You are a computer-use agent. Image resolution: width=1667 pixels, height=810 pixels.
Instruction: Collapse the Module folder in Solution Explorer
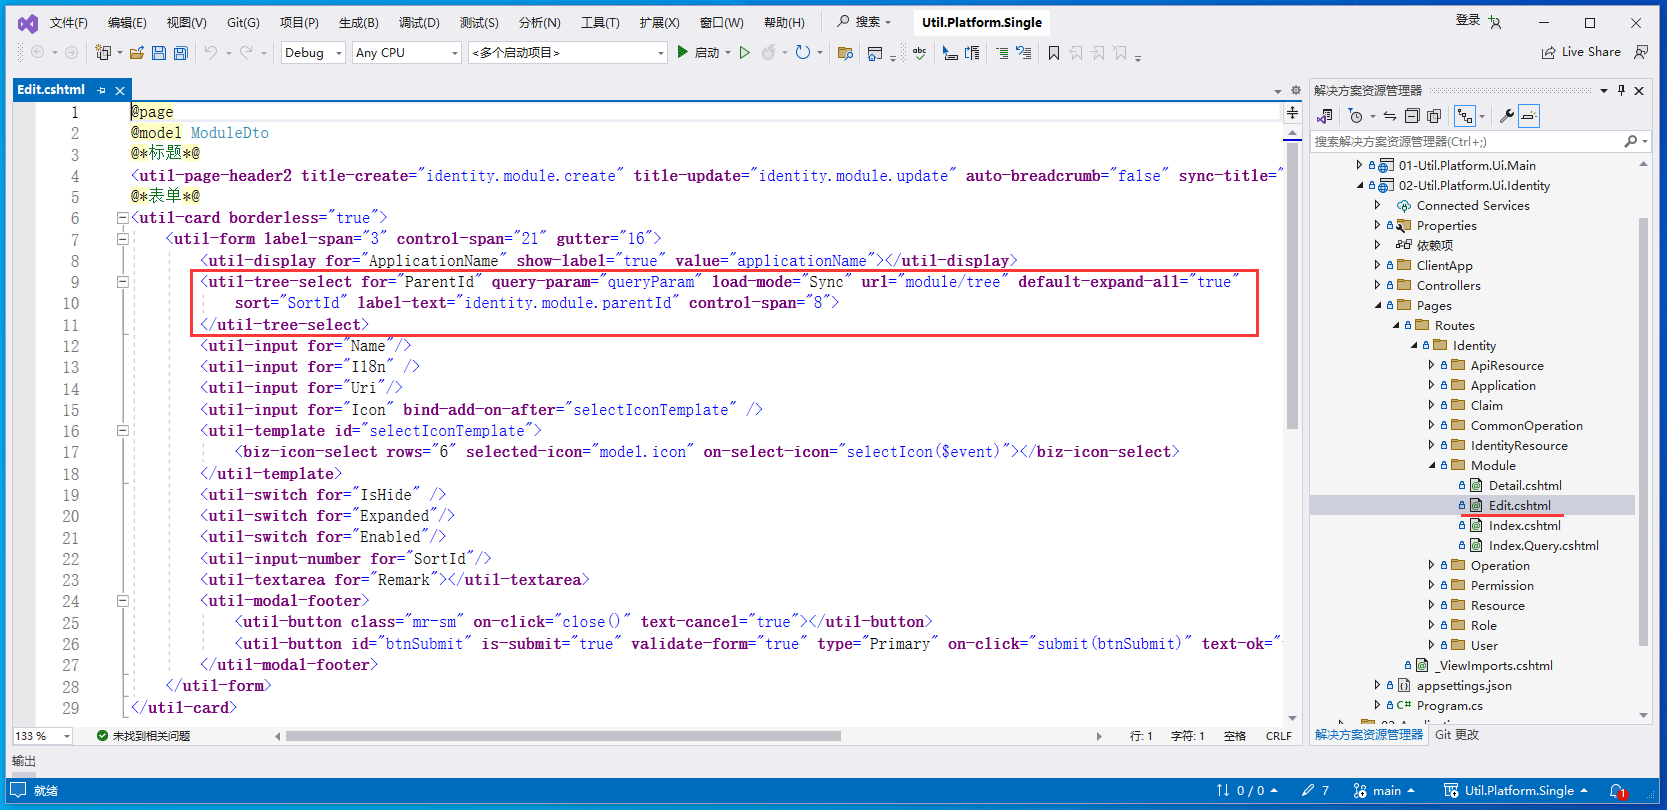(1431, 465)
